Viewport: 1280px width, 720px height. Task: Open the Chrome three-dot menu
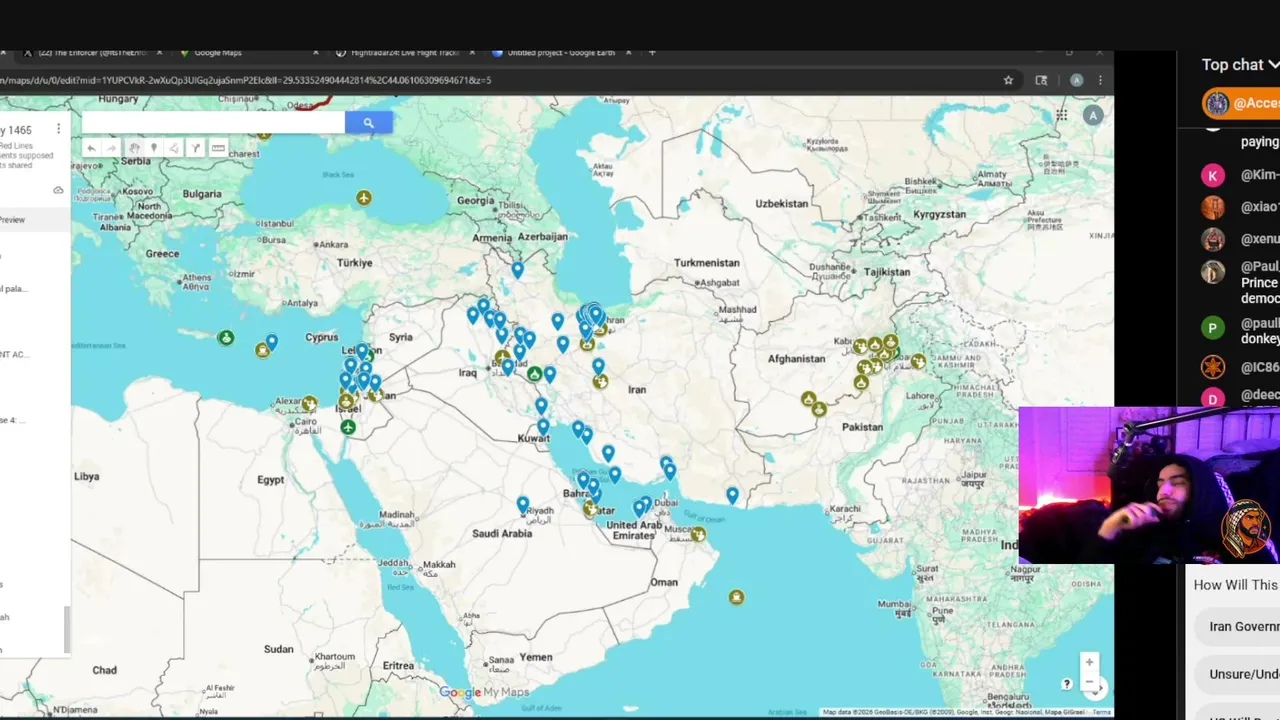point(1100,80)
